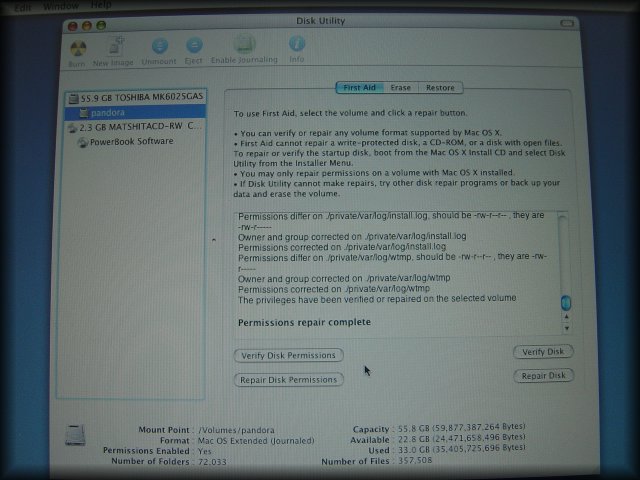Screen dimensions: 640x480
Task: Click 'The privileges have been verified or repaired' line
Action: coord(377,299)
